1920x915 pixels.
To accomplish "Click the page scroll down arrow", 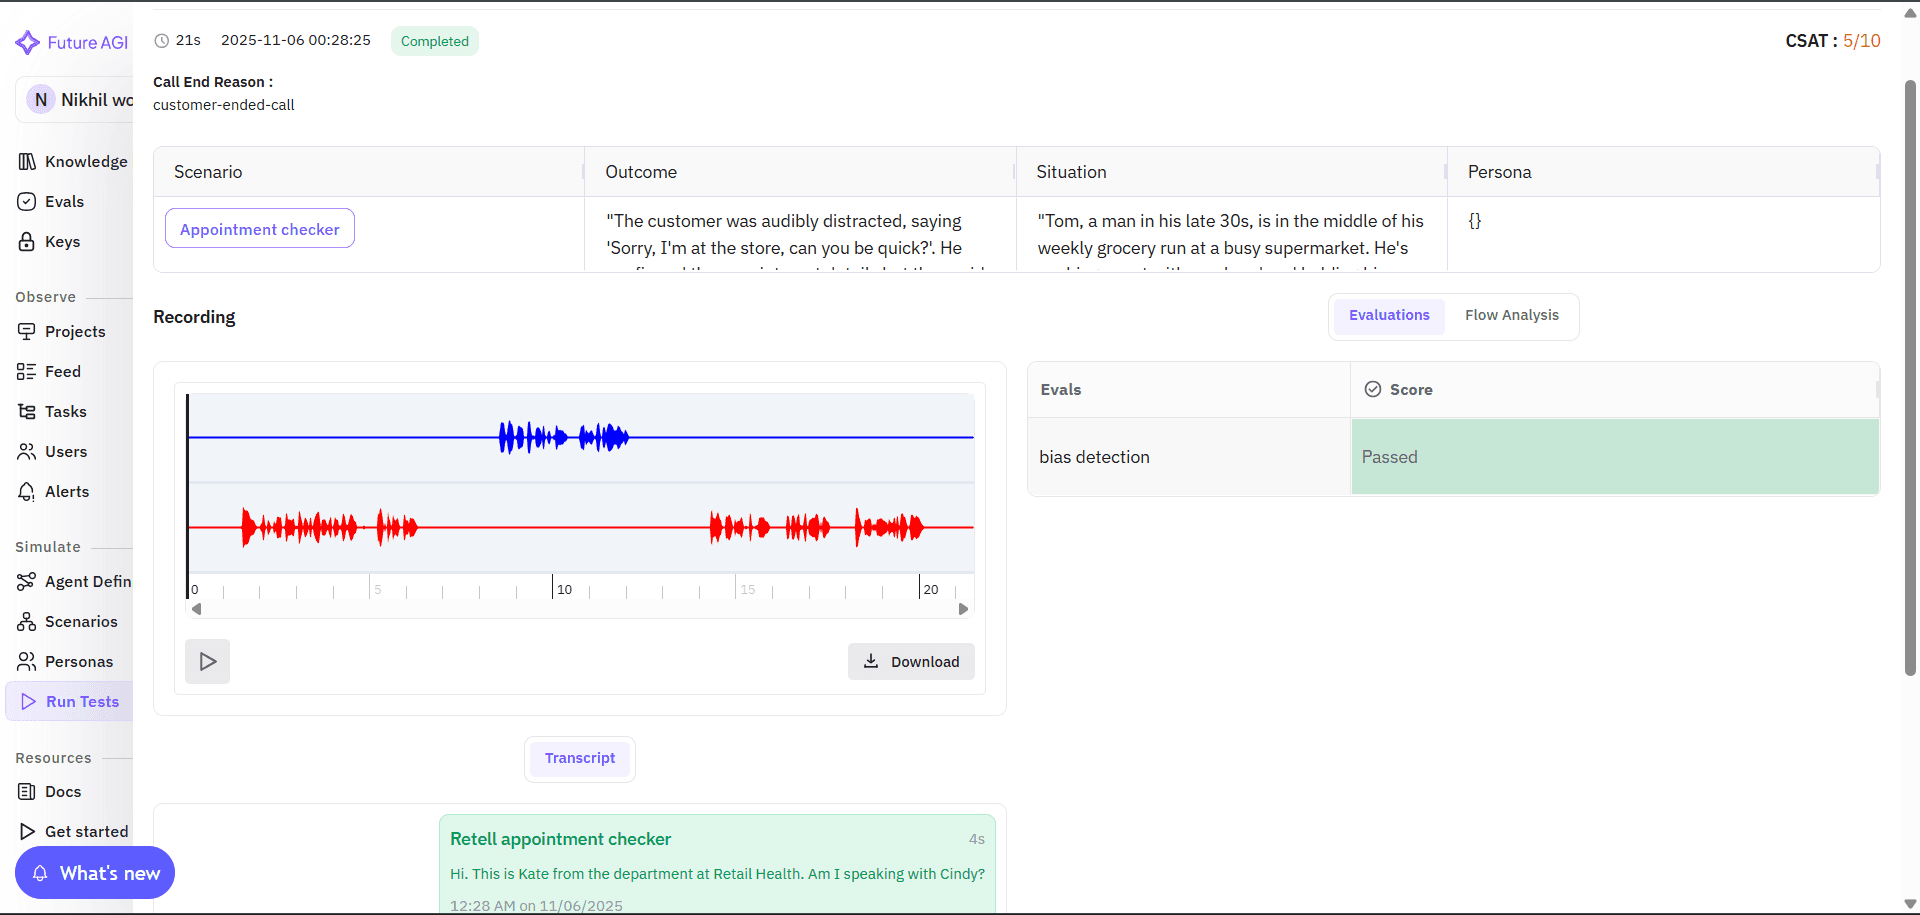I will [1910, 904].
